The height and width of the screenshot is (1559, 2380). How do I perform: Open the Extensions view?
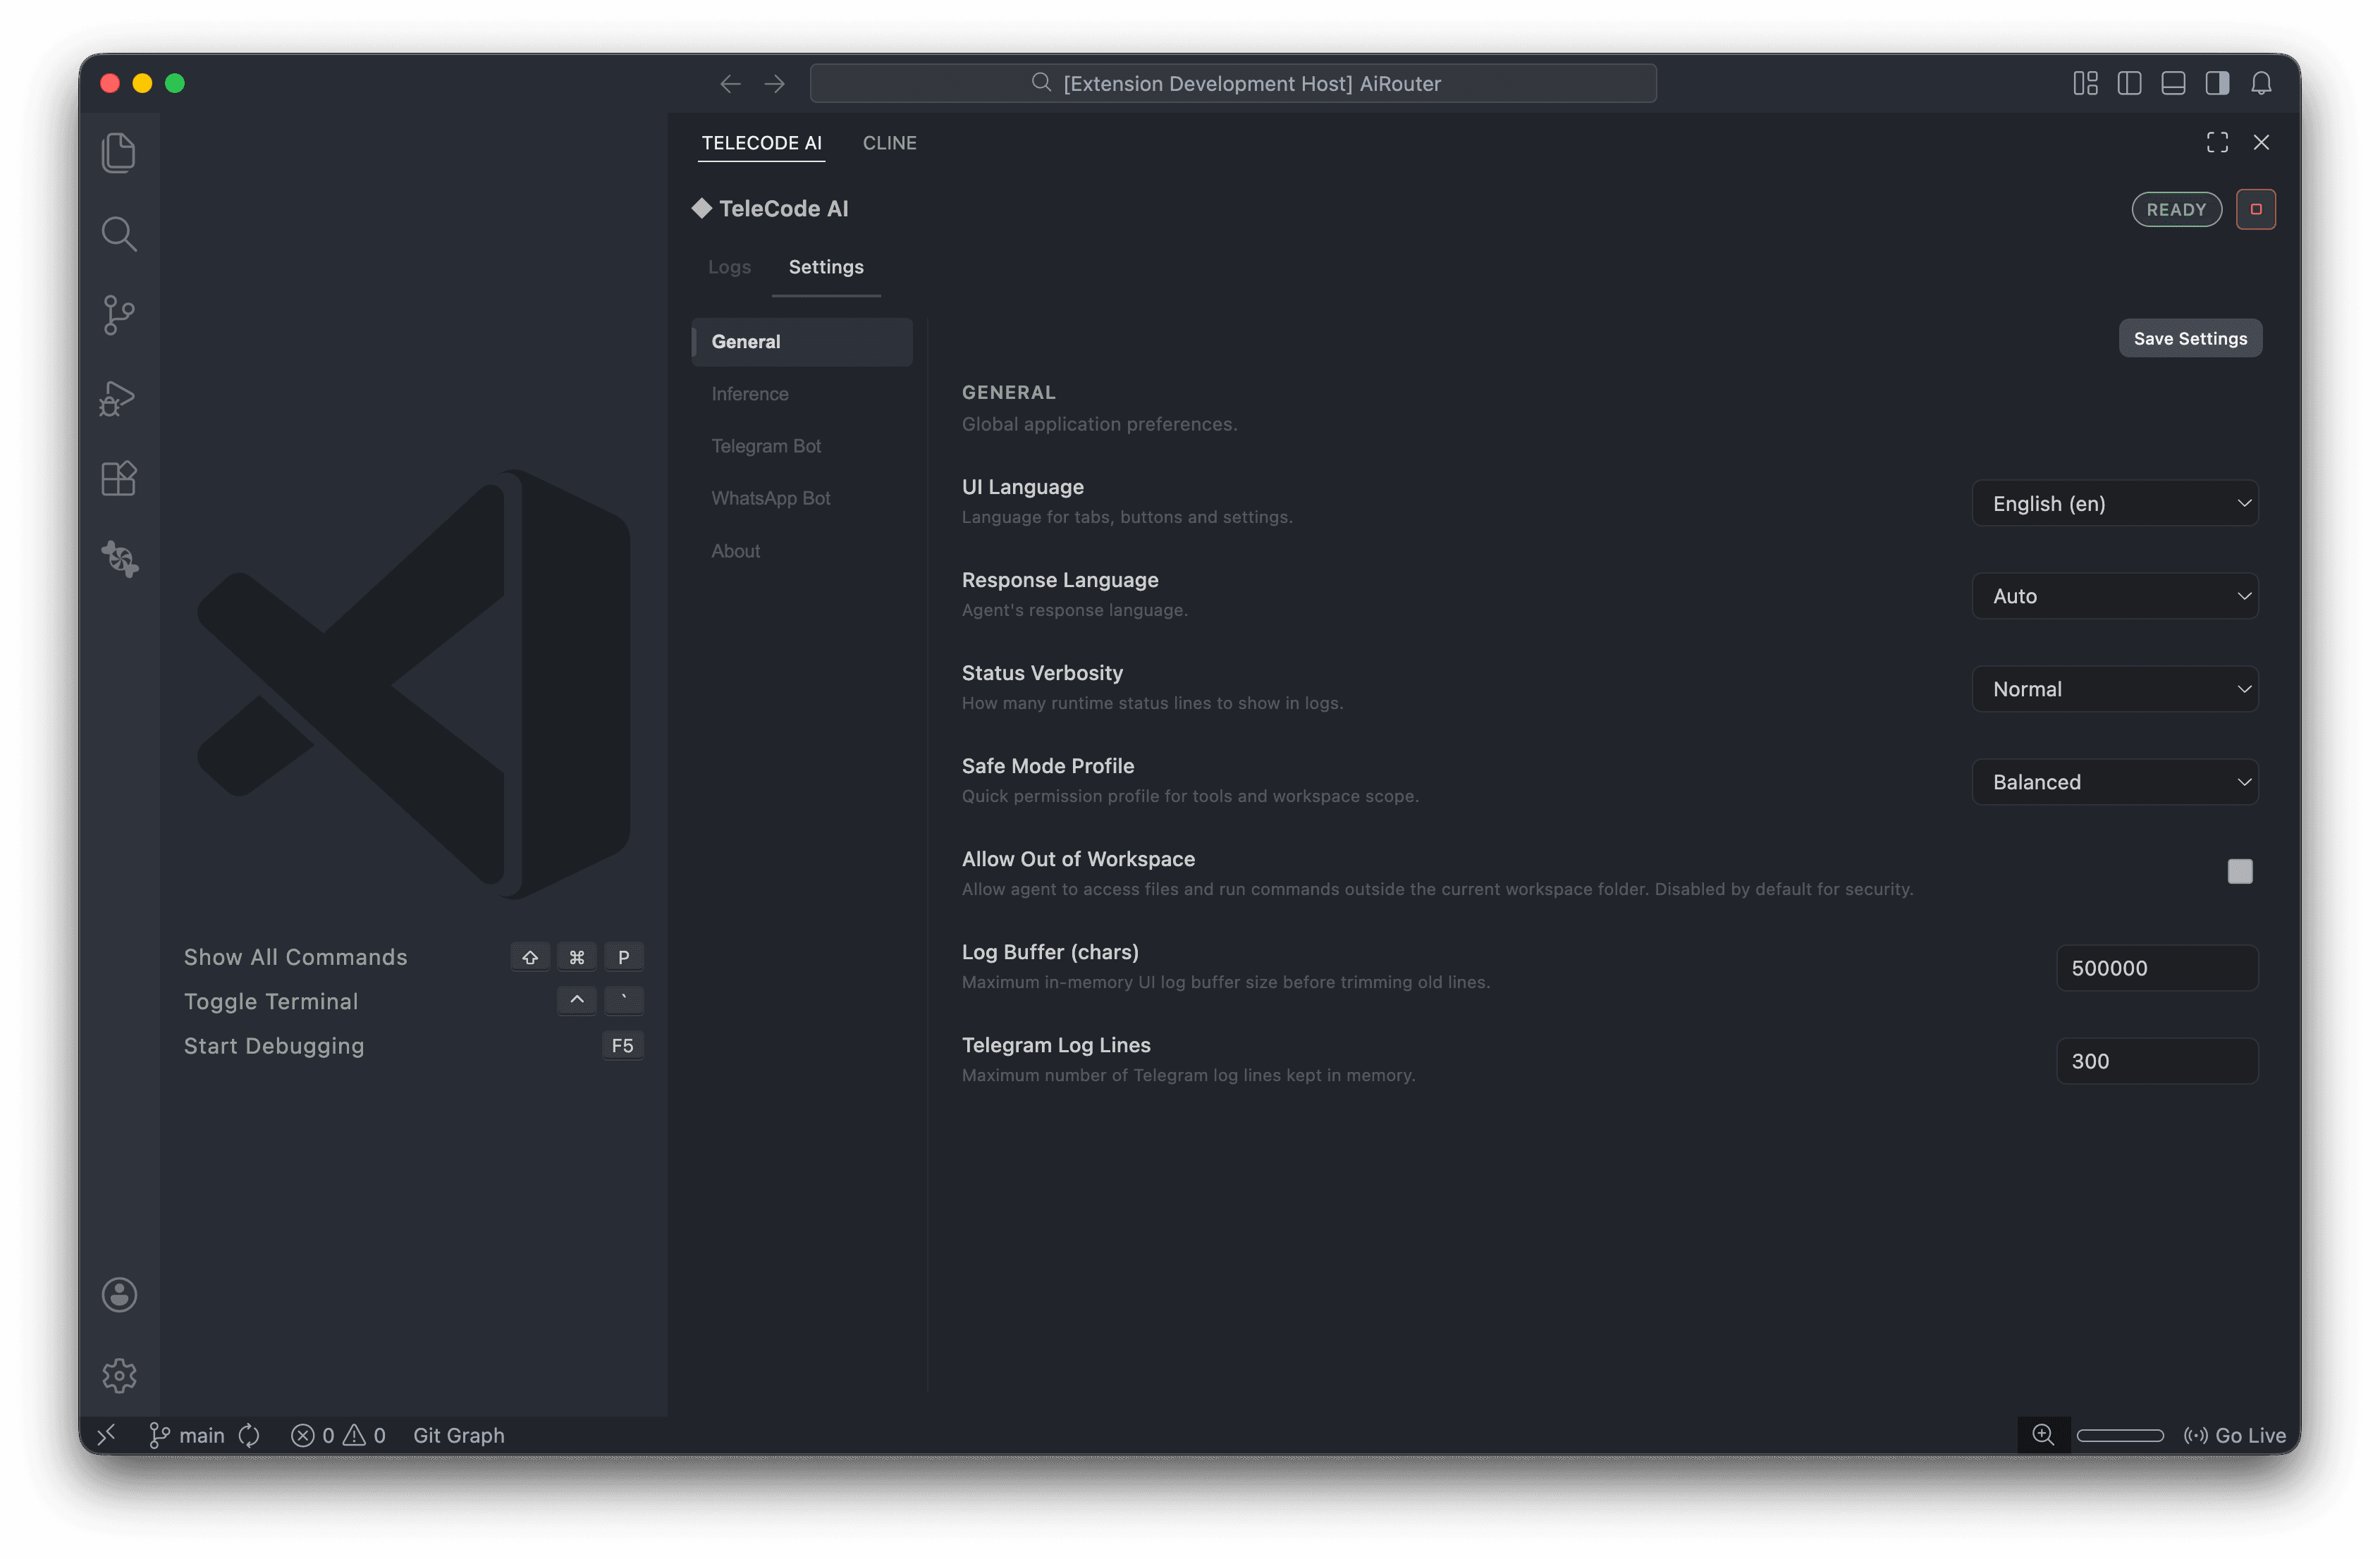[119, 478]
